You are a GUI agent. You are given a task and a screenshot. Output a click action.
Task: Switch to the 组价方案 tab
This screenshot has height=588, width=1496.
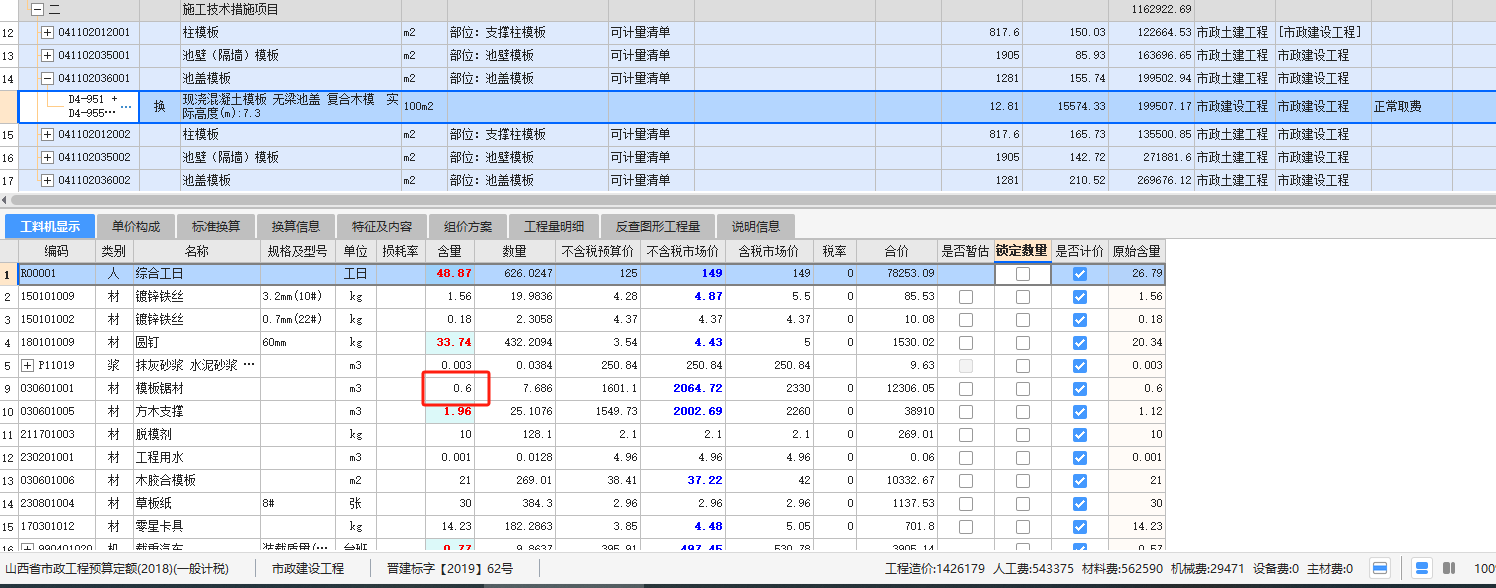point(468,226)
